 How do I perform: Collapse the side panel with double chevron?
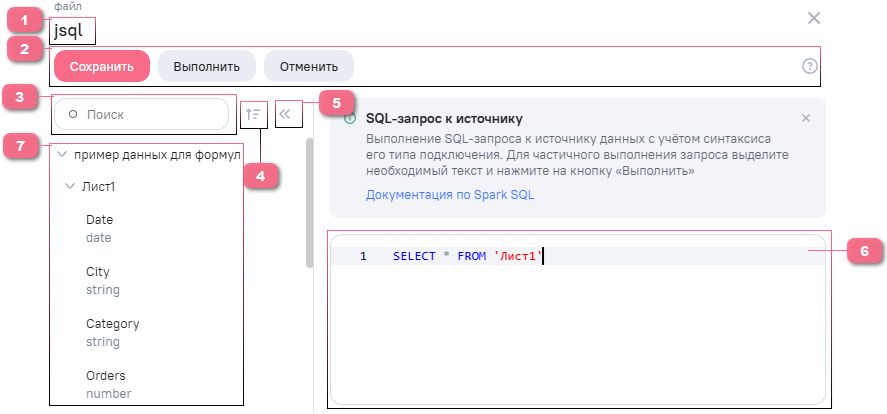[x=285, y=114]
